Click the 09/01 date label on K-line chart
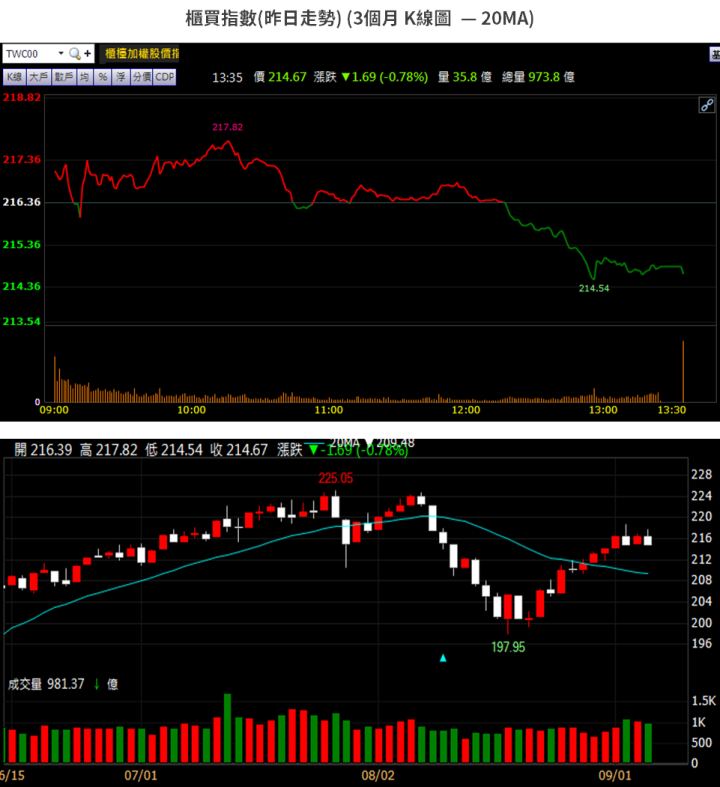This screenshot has width=720, height=787. pos(614,775)
